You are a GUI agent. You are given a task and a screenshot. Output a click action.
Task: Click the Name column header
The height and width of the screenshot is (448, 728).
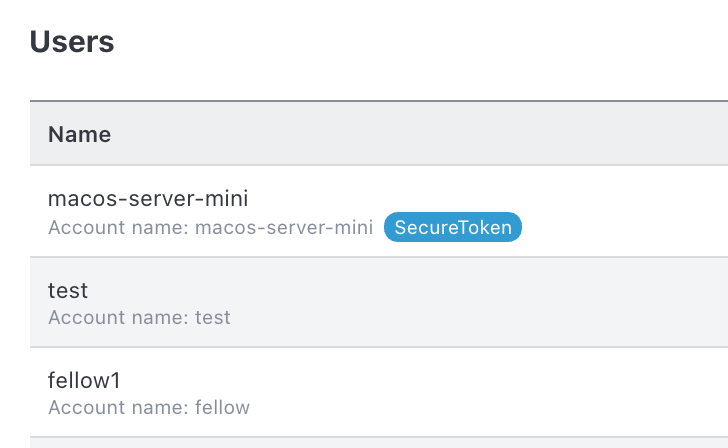click(79, 134)
